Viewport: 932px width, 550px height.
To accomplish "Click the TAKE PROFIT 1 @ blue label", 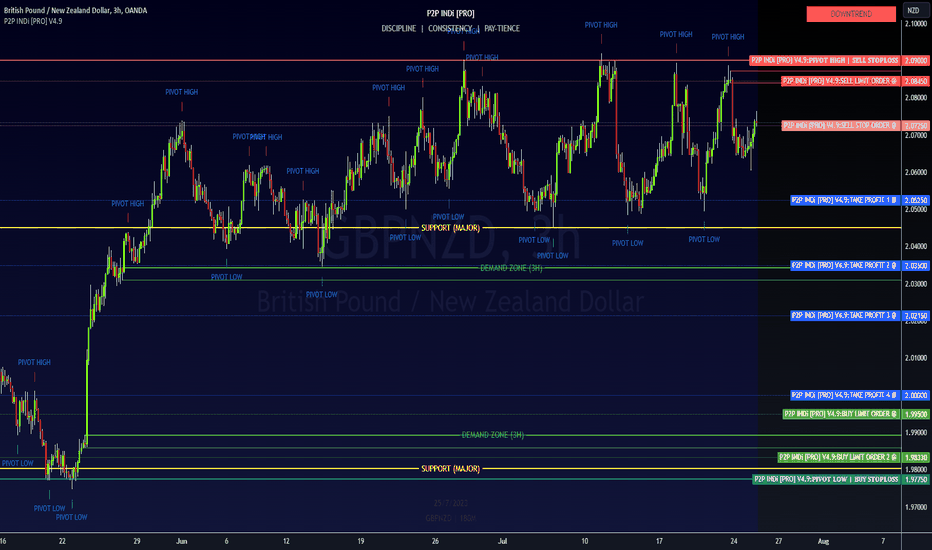I will tap(844, 200).
